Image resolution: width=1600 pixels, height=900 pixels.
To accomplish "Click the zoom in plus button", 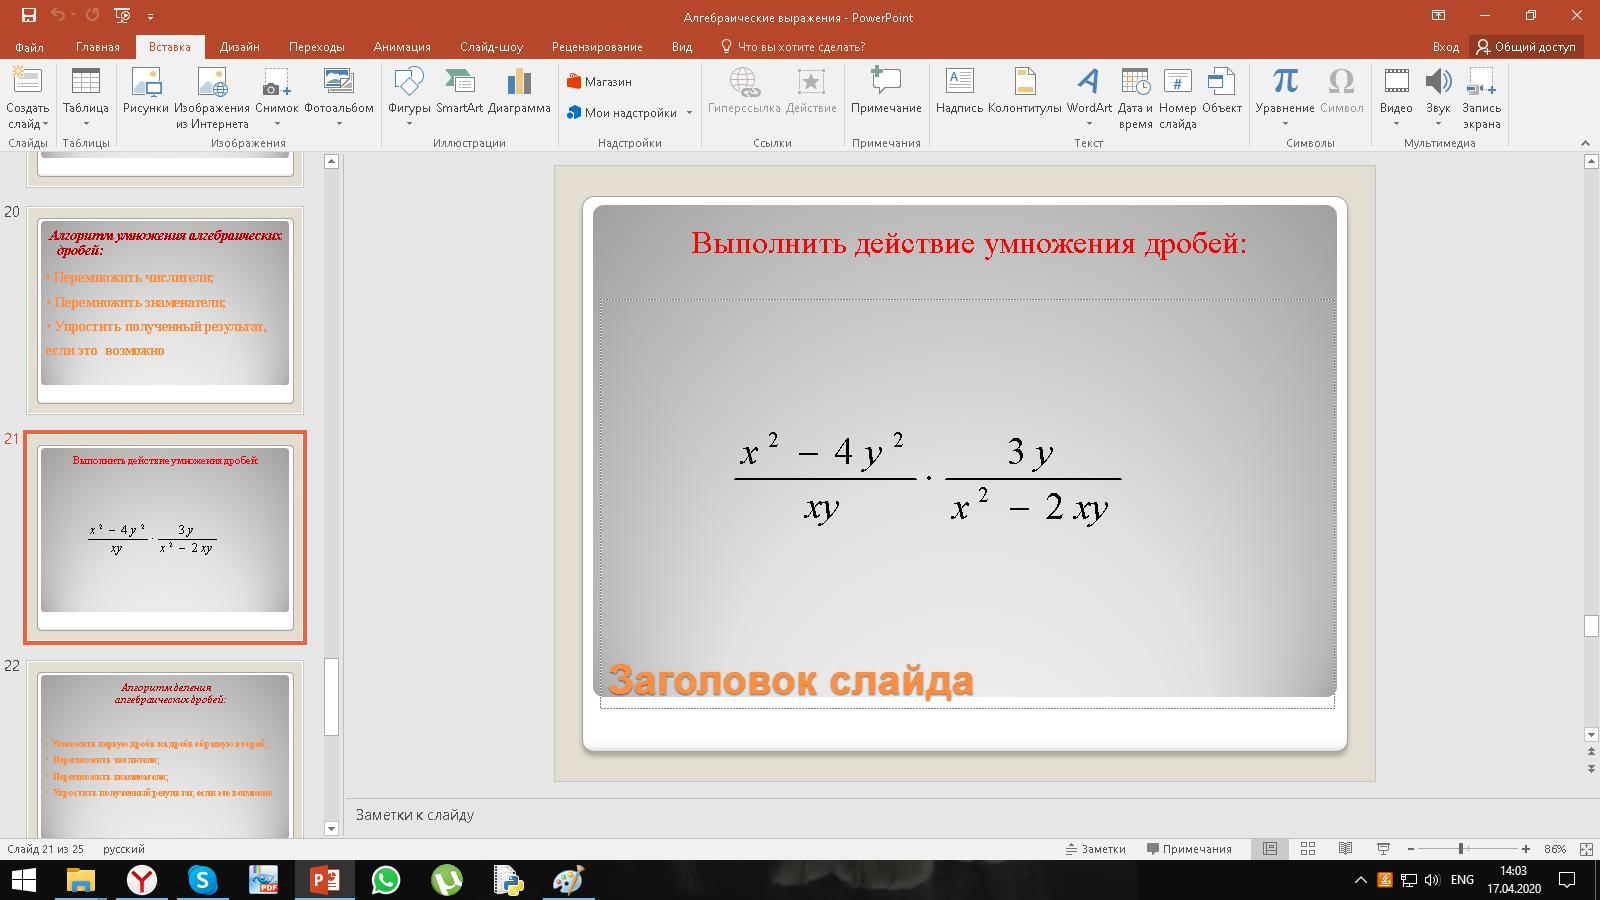I will coord(1526,849).
